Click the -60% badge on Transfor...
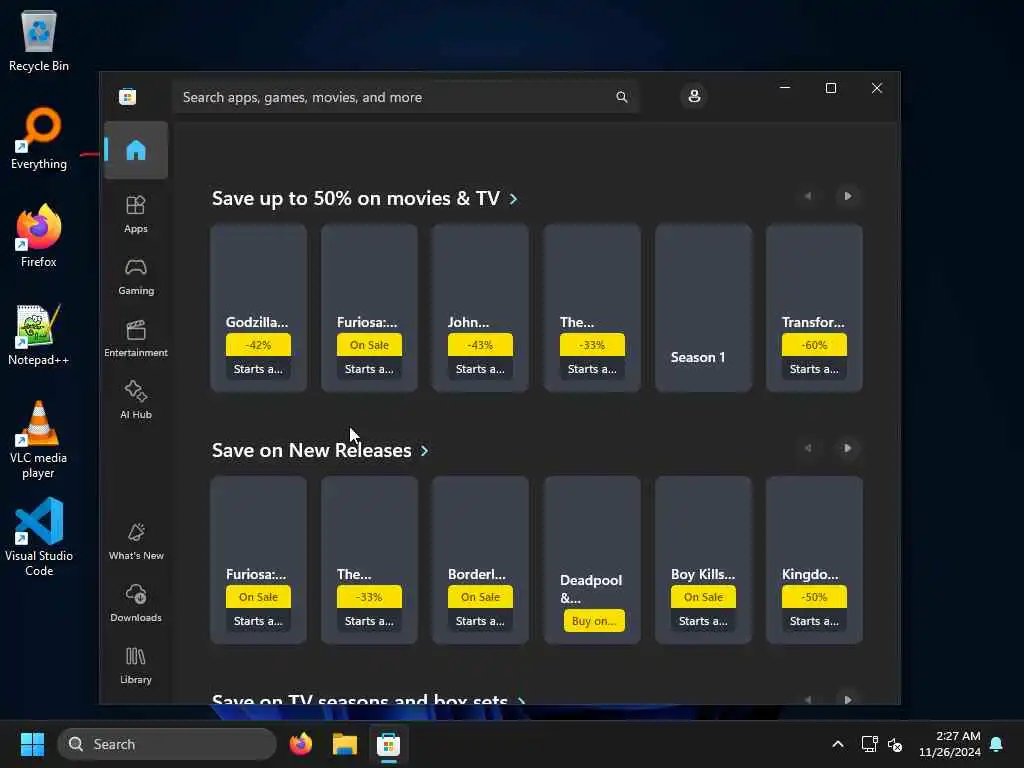 point(814,345)
